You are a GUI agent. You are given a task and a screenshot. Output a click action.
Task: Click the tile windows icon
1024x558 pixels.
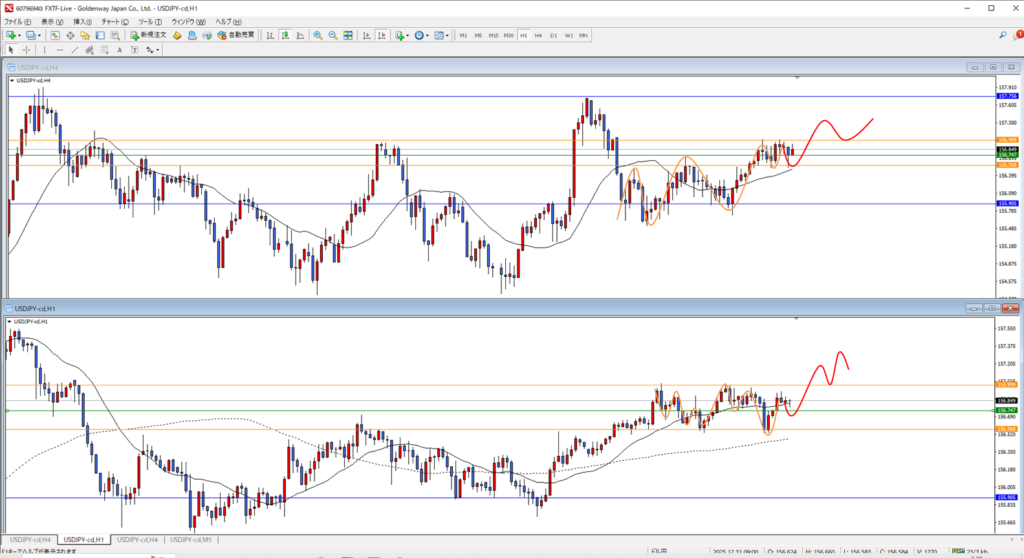(x=347, y=35)
